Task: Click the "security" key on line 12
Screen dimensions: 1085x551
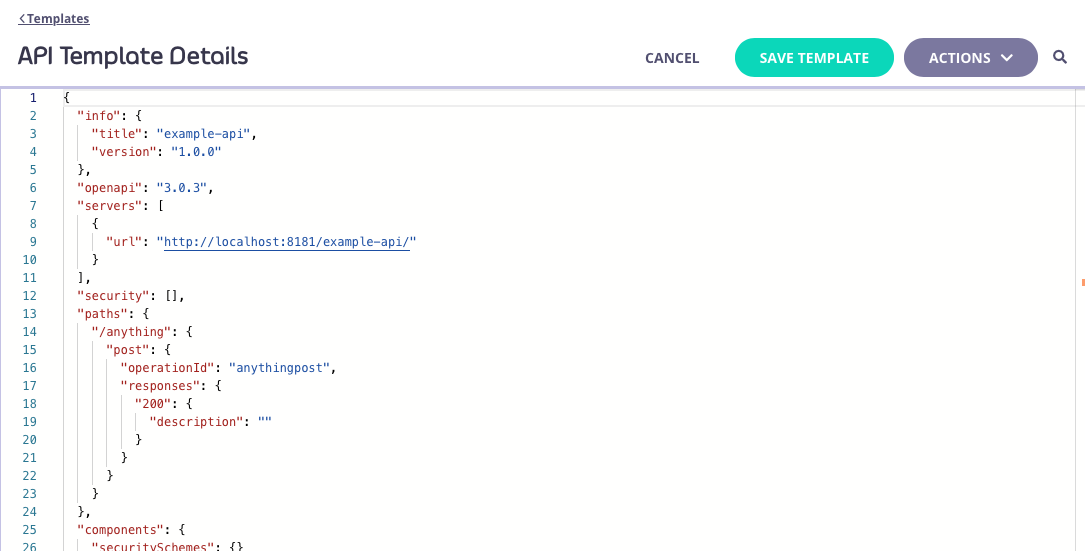Action: [x=113, y=296]
